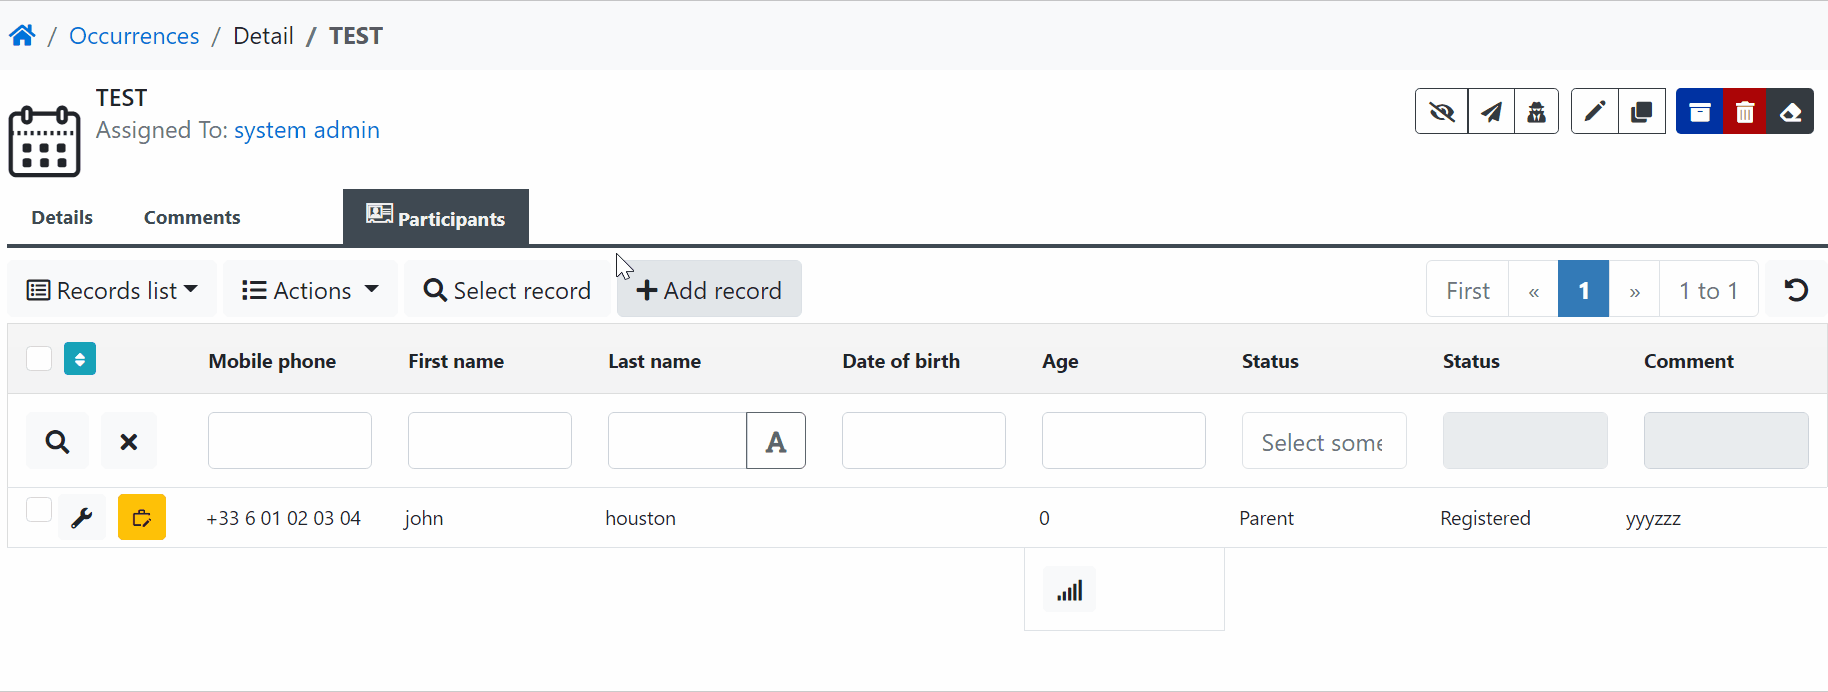
Task: Click the wrench icon in john's row
Action: coord(82,518)
